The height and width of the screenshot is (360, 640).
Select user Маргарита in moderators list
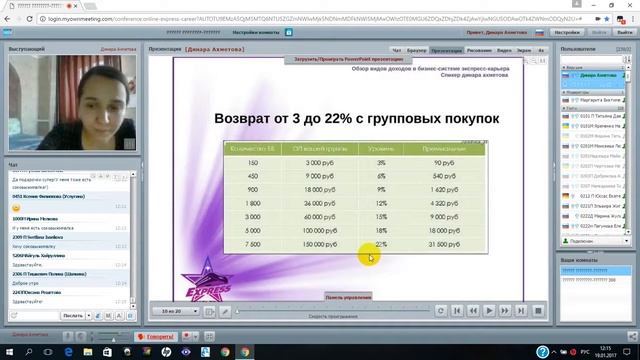(x=593, y=100)
